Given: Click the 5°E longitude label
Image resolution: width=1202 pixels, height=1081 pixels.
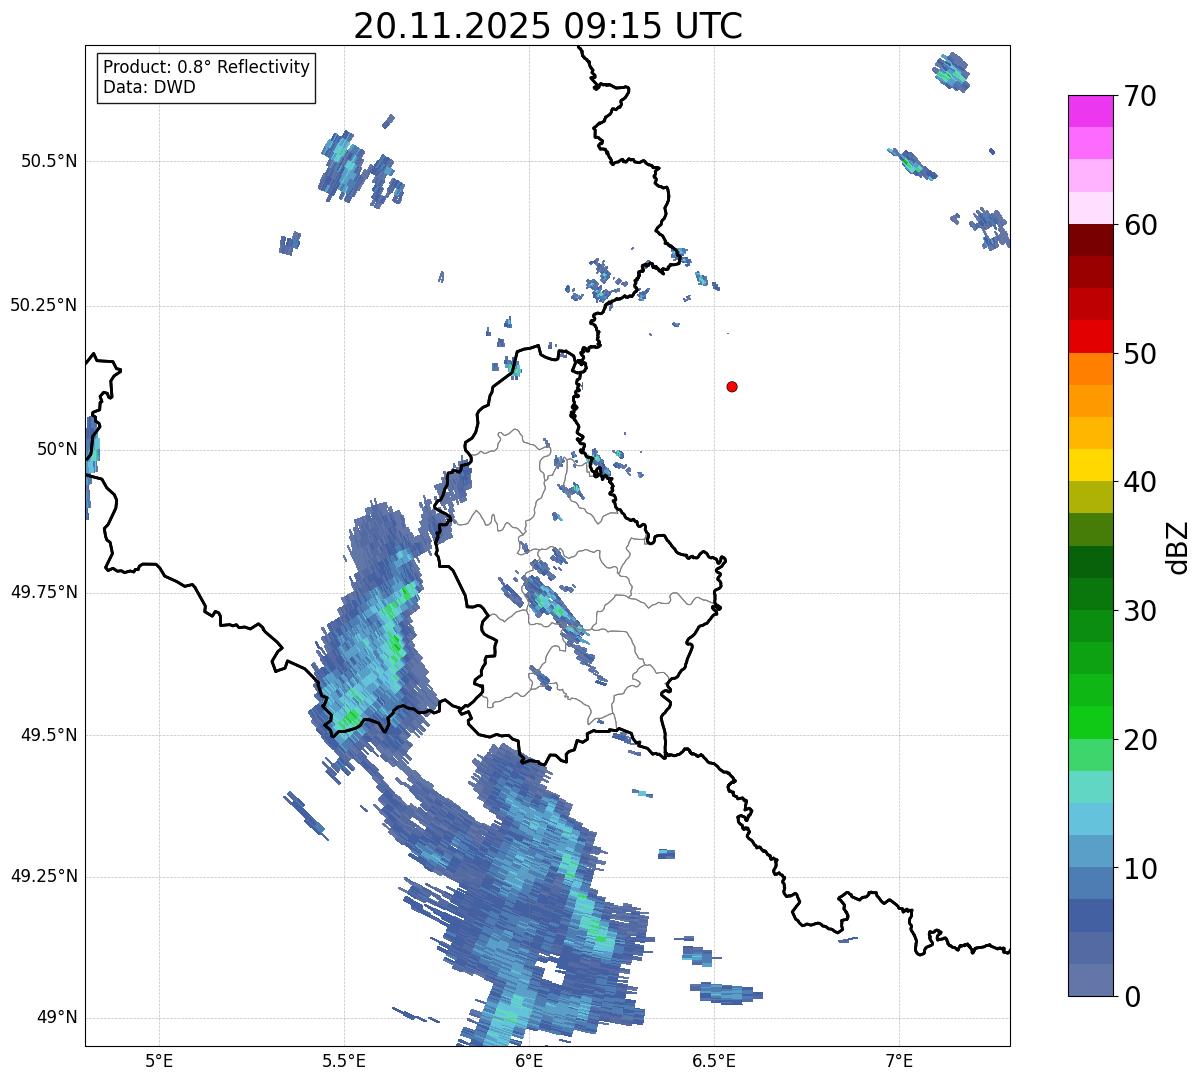Looking at the screenshot, I should (x=159, y=1060).
